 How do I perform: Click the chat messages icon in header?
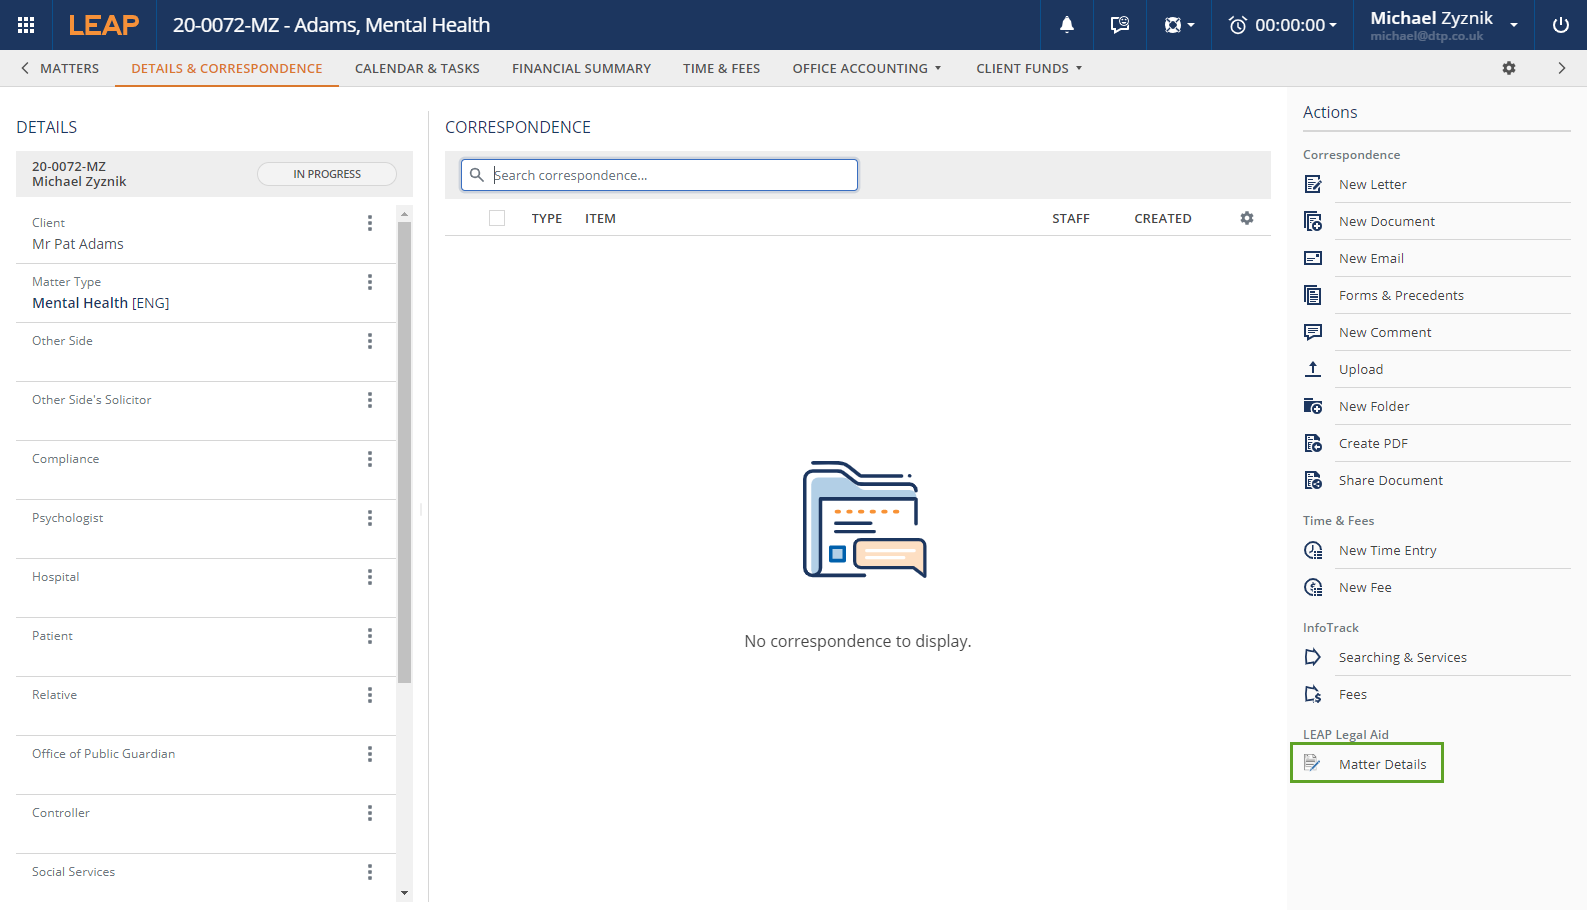click(x=1119, y=25)
